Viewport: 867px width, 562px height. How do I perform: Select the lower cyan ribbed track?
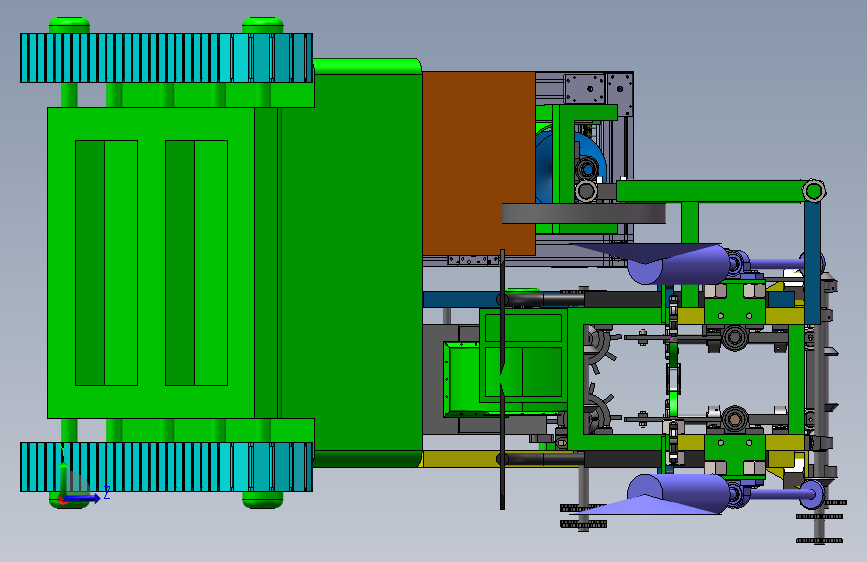pos(166,467)
